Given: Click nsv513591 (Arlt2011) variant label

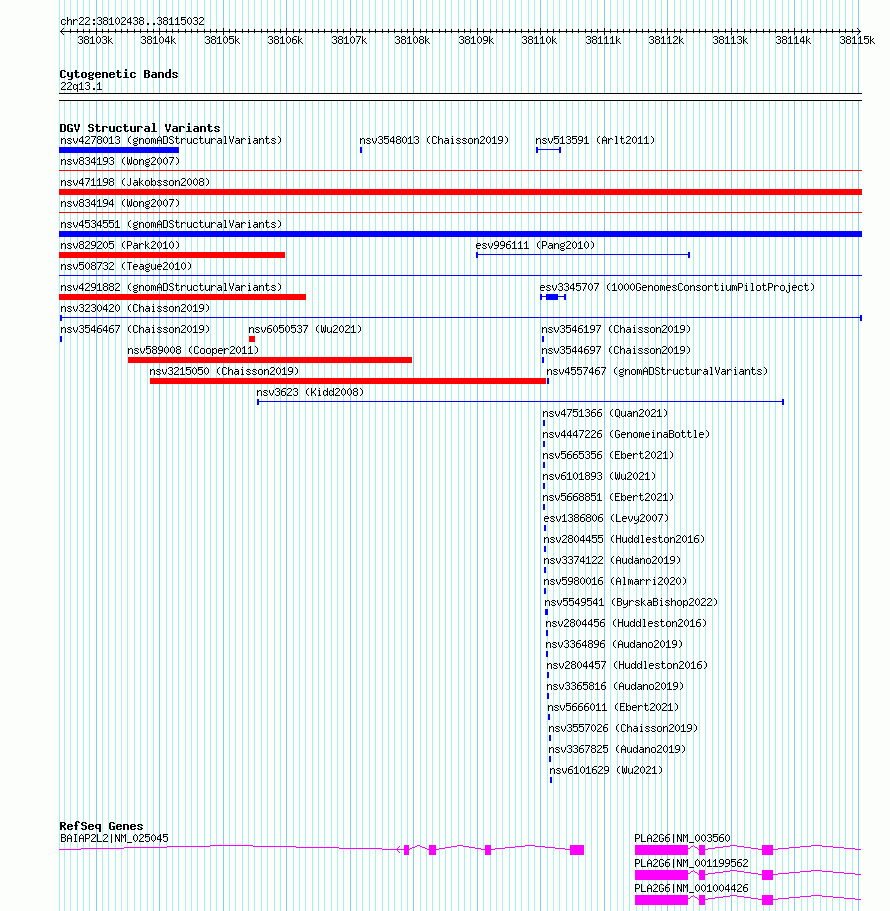Looking at the screenshot, I should tap(595, 140).
